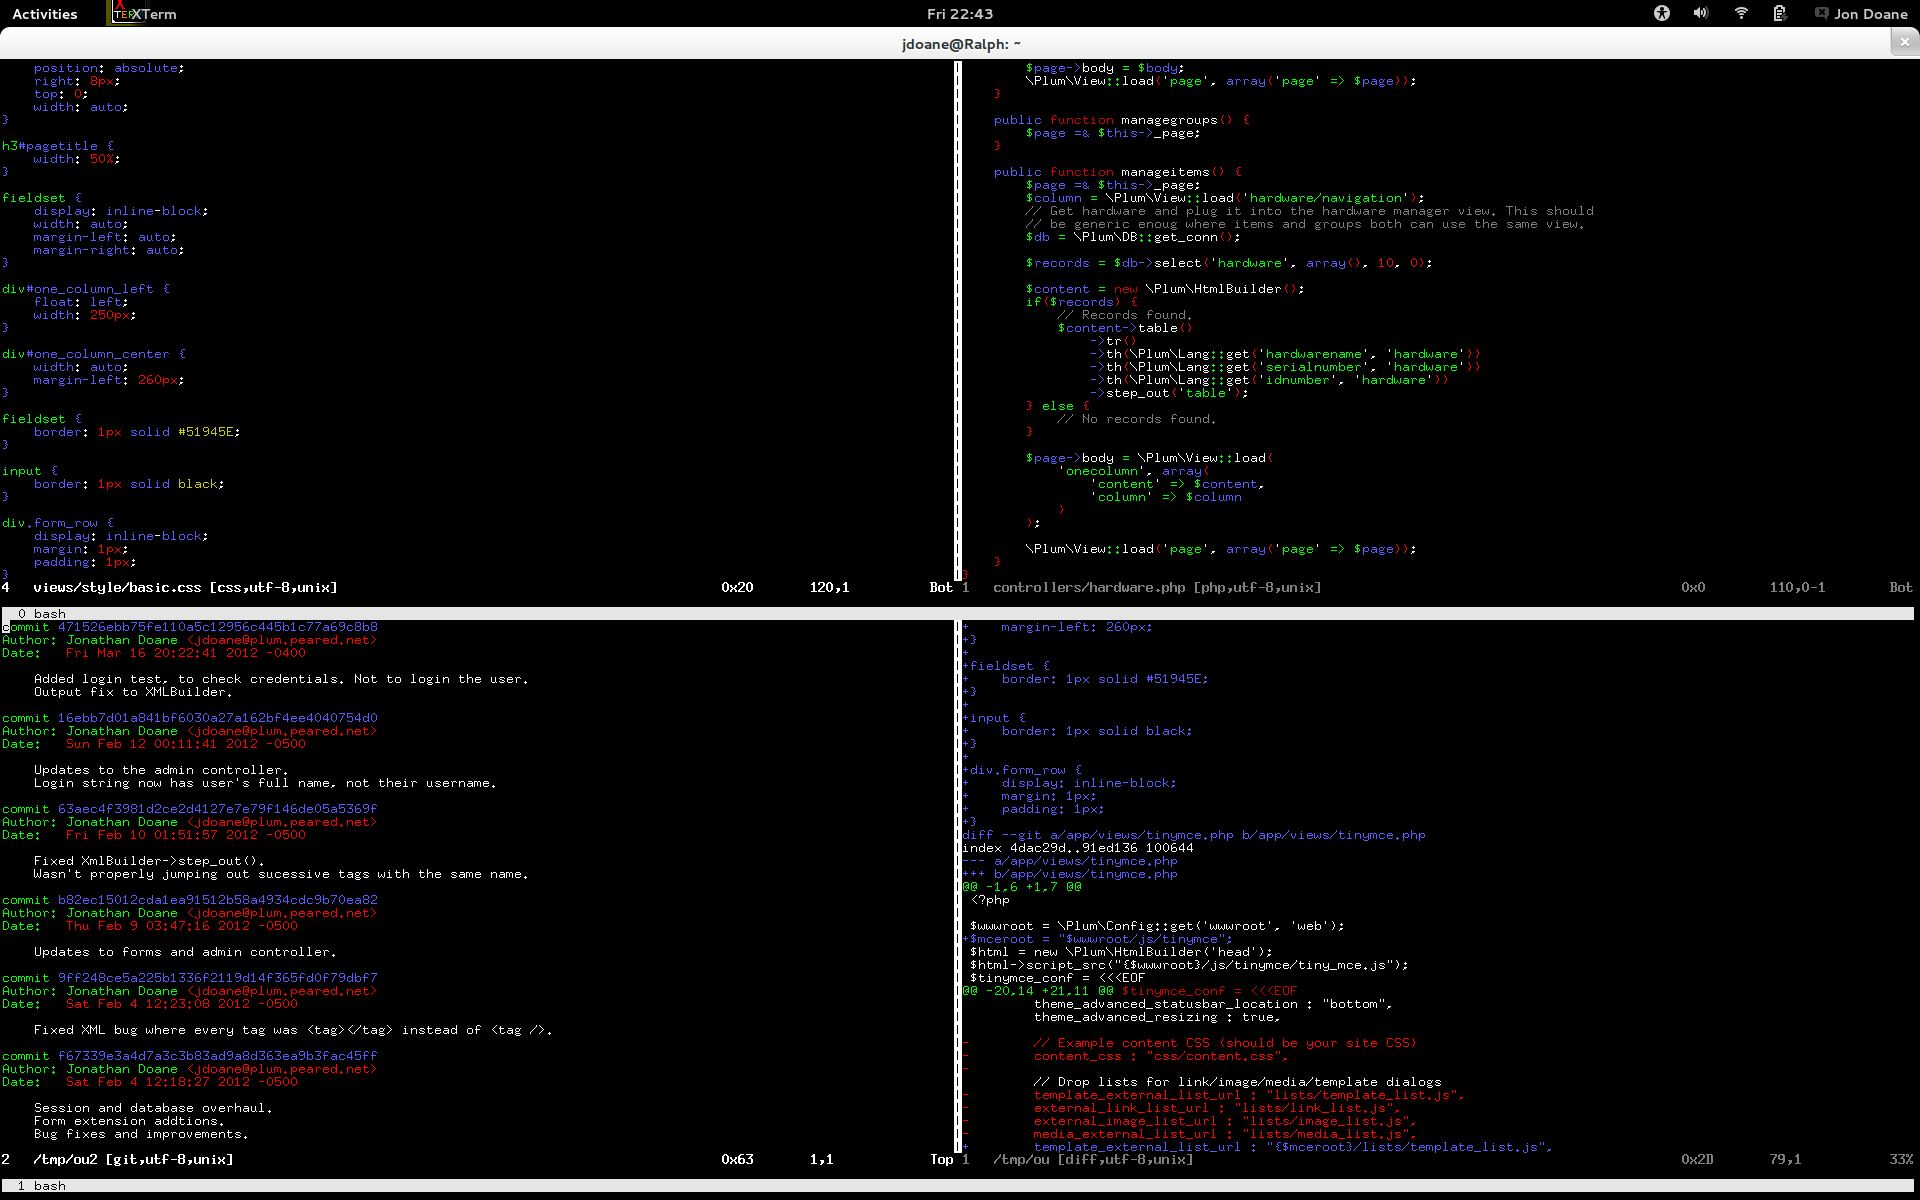Viewport: 1920px width, 1200px height.
Task: Open the clock Fri 22:43 calendar
Action: [959, 14]
